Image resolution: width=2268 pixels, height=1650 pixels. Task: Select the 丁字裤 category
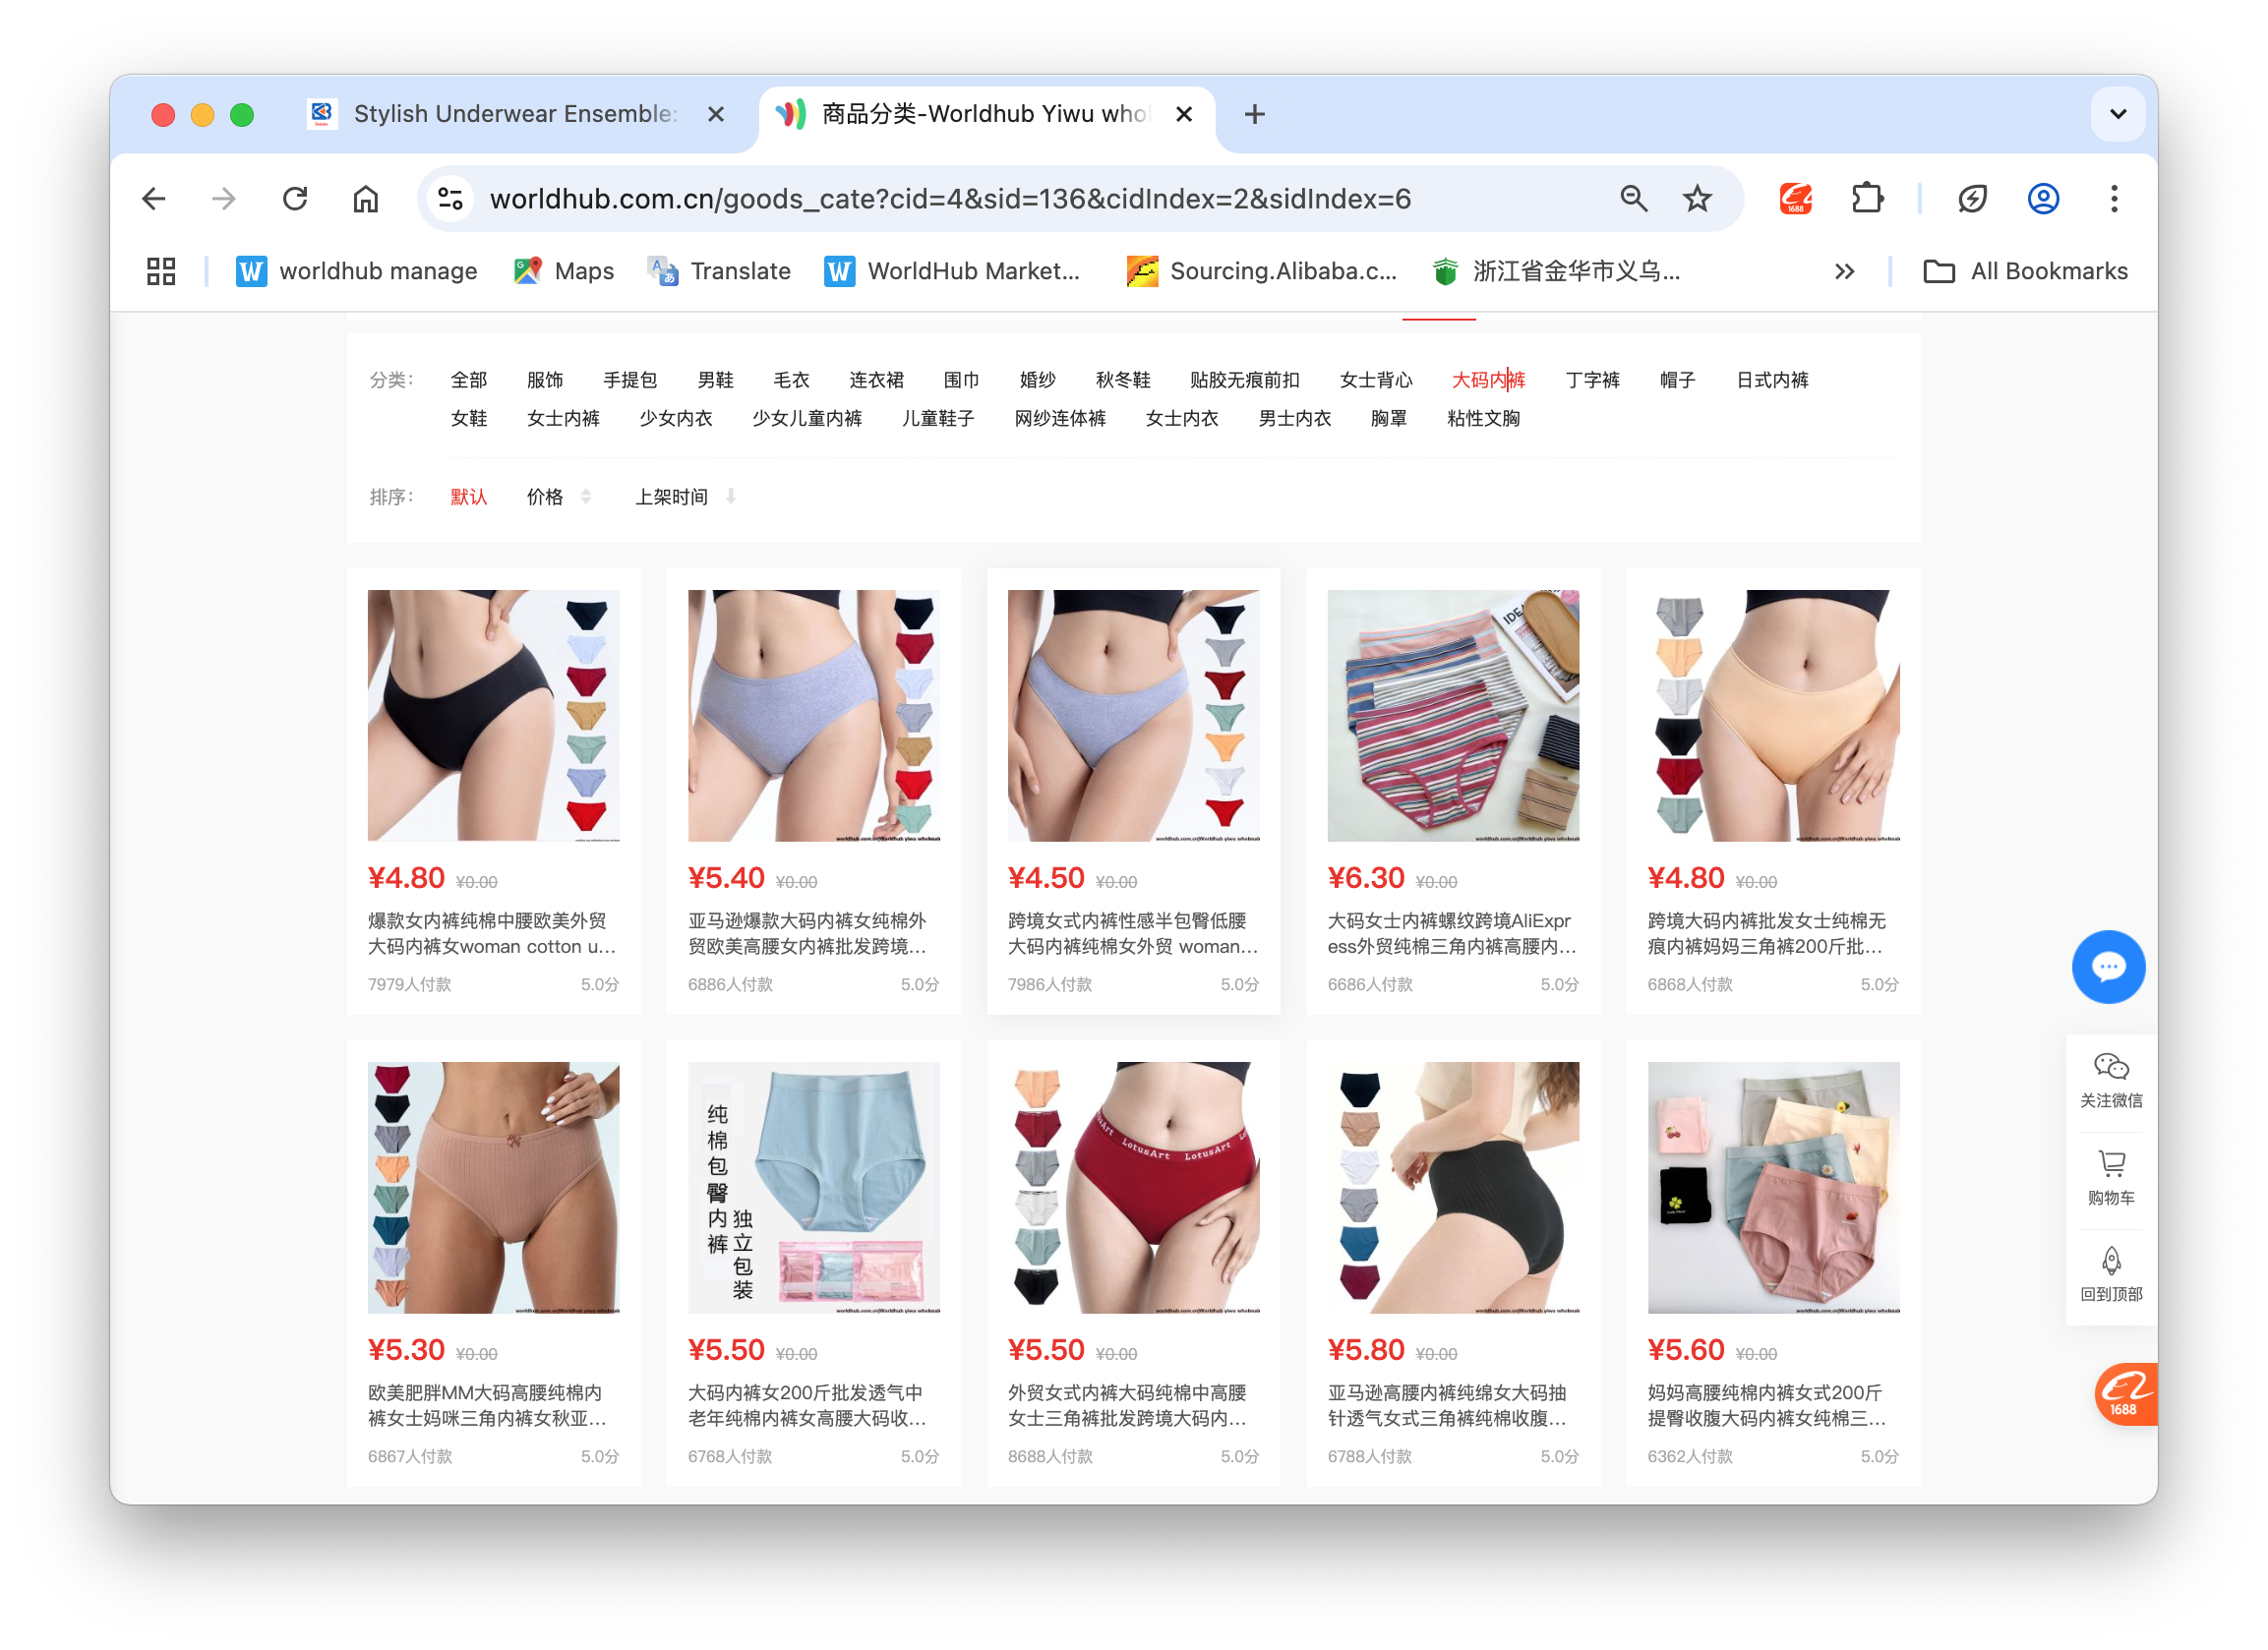coord(1592,380)
